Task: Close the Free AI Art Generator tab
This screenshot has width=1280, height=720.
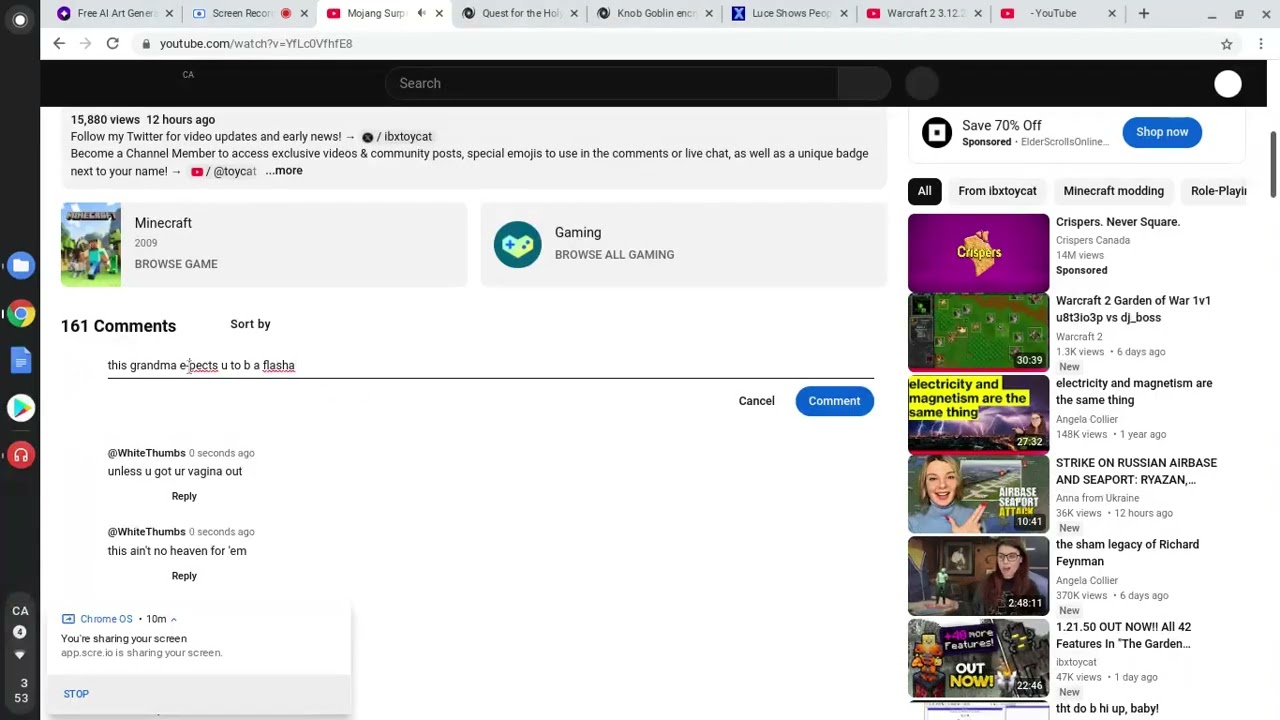Action: tap(169, 13)
